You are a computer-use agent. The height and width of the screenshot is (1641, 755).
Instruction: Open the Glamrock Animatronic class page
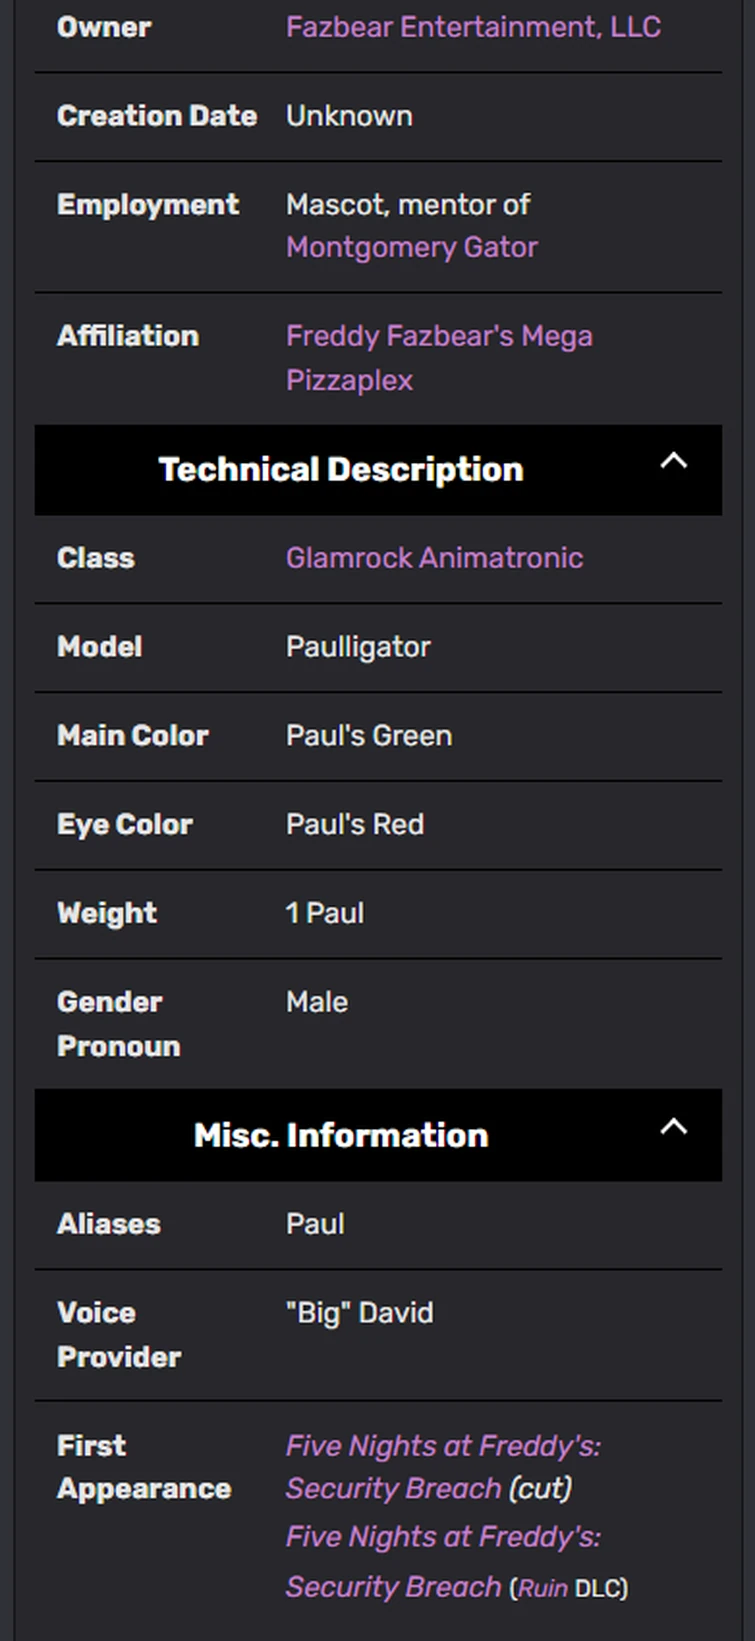(x=434, y=558)
